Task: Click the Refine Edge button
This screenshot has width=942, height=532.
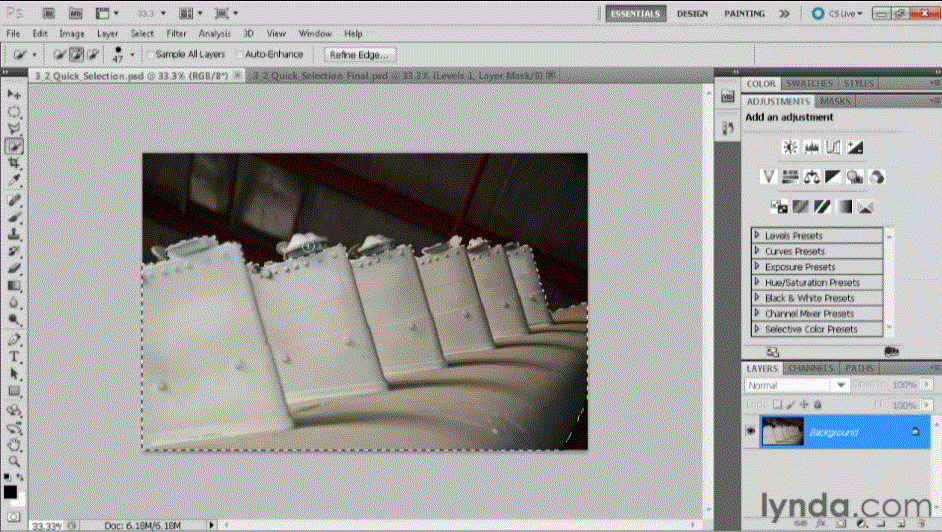Action: [x=359, y=55]
